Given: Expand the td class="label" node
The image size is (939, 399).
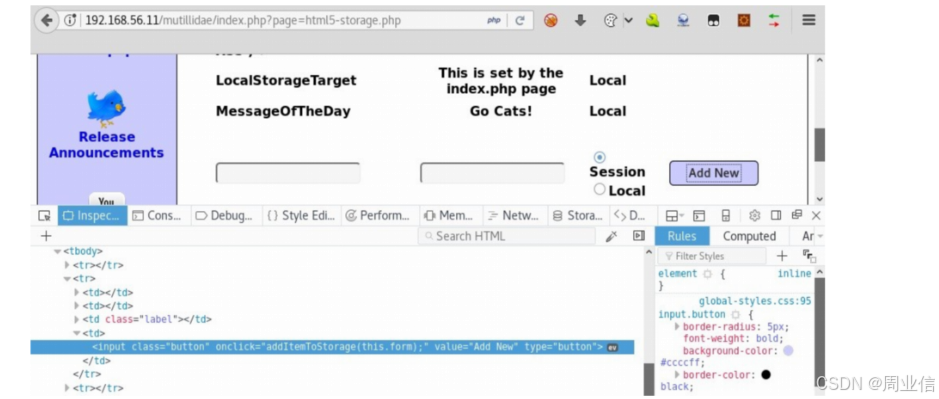Looking at the screenshot, I should (x=77, y=319).
